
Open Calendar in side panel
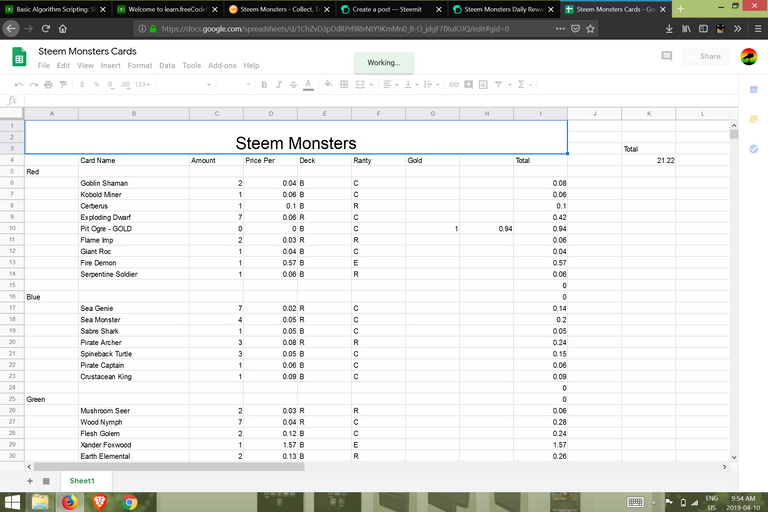(753, 90)
